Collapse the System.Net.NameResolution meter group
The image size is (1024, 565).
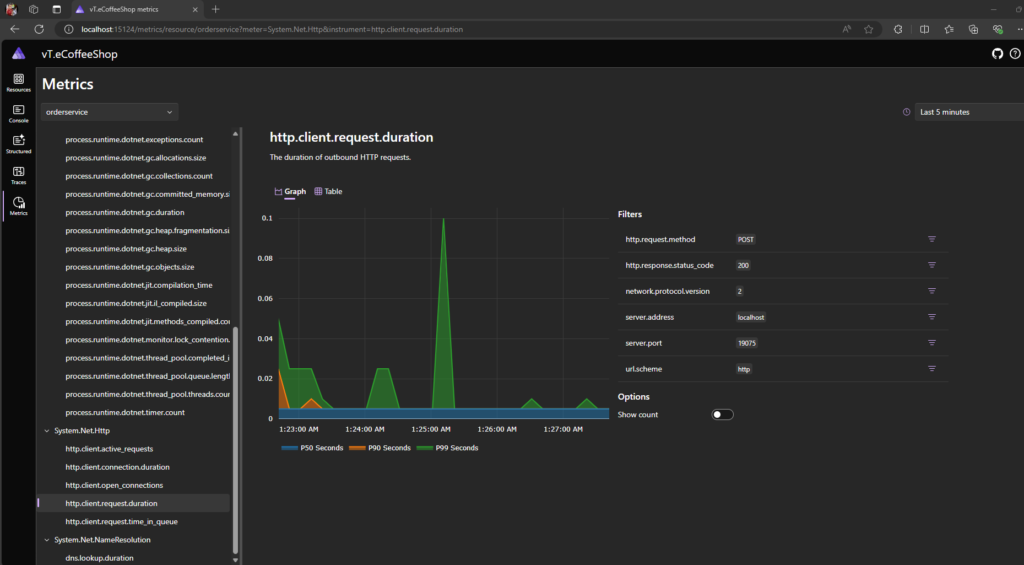pos(46,540)
